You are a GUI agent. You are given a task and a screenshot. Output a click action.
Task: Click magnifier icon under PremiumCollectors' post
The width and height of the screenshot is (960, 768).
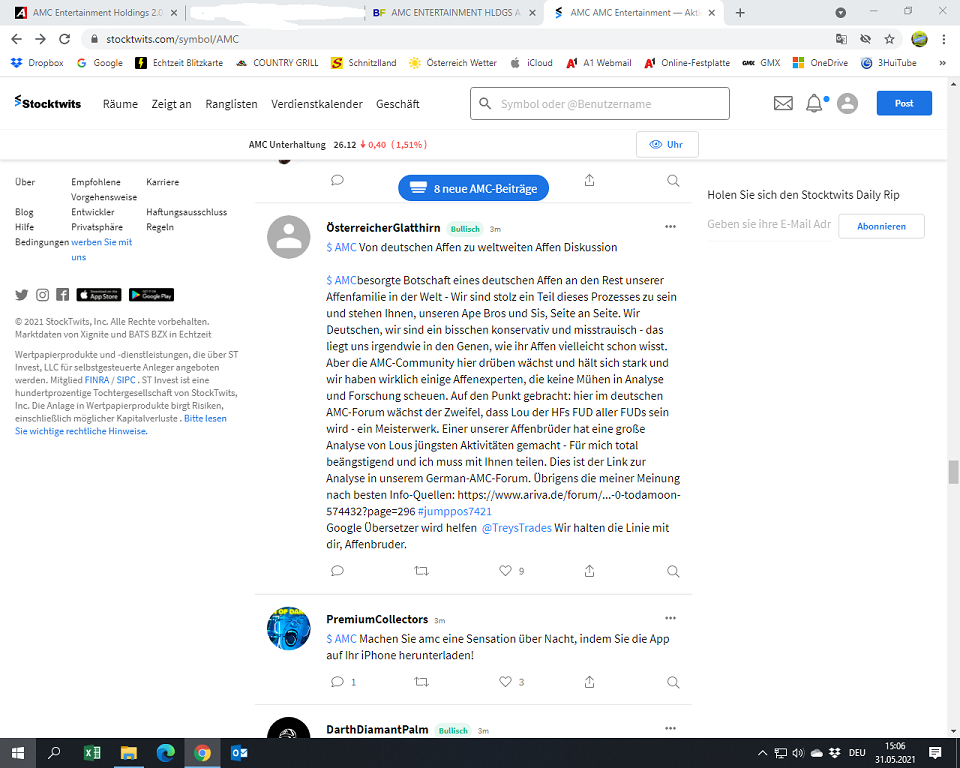coord(673,682)
